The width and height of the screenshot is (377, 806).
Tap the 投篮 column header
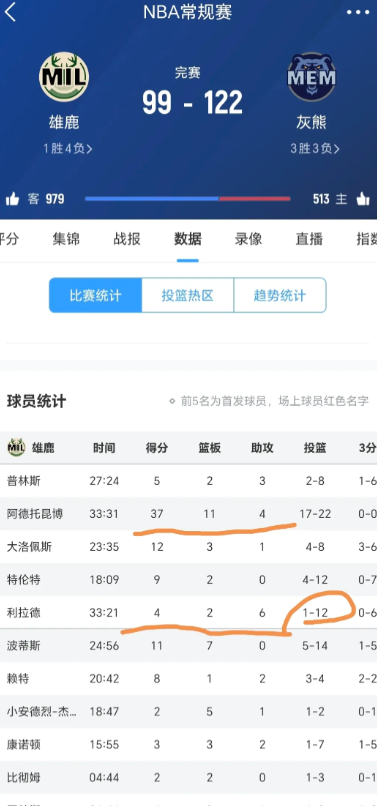coord(315,448)
